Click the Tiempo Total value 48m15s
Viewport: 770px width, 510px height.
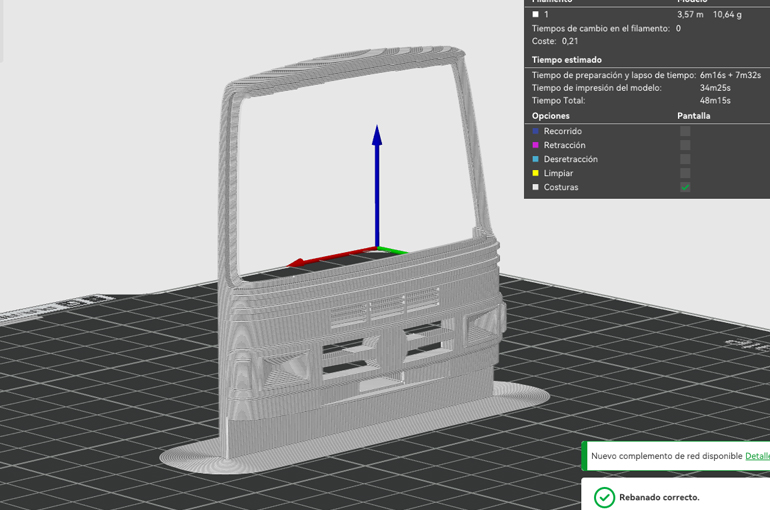[715, 101]
